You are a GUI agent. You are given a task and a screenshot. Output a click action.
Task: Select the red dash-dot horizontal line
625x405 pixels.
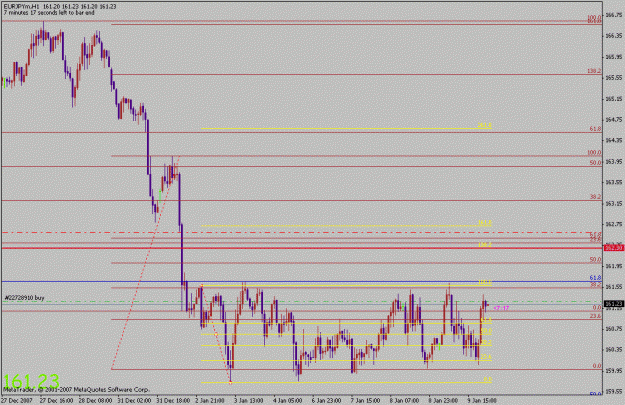pos(302,232)
